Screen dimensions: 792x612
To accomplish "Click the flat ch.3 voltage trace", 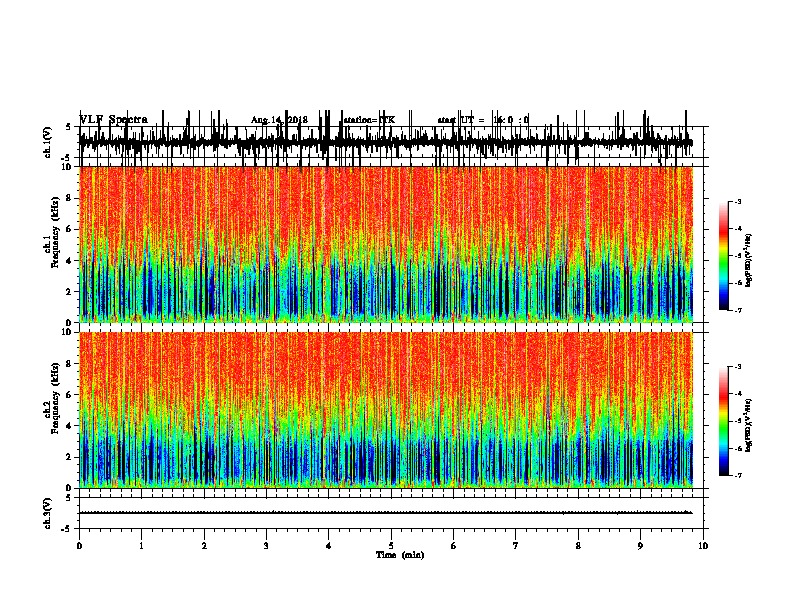I will (x=386, y=513).
